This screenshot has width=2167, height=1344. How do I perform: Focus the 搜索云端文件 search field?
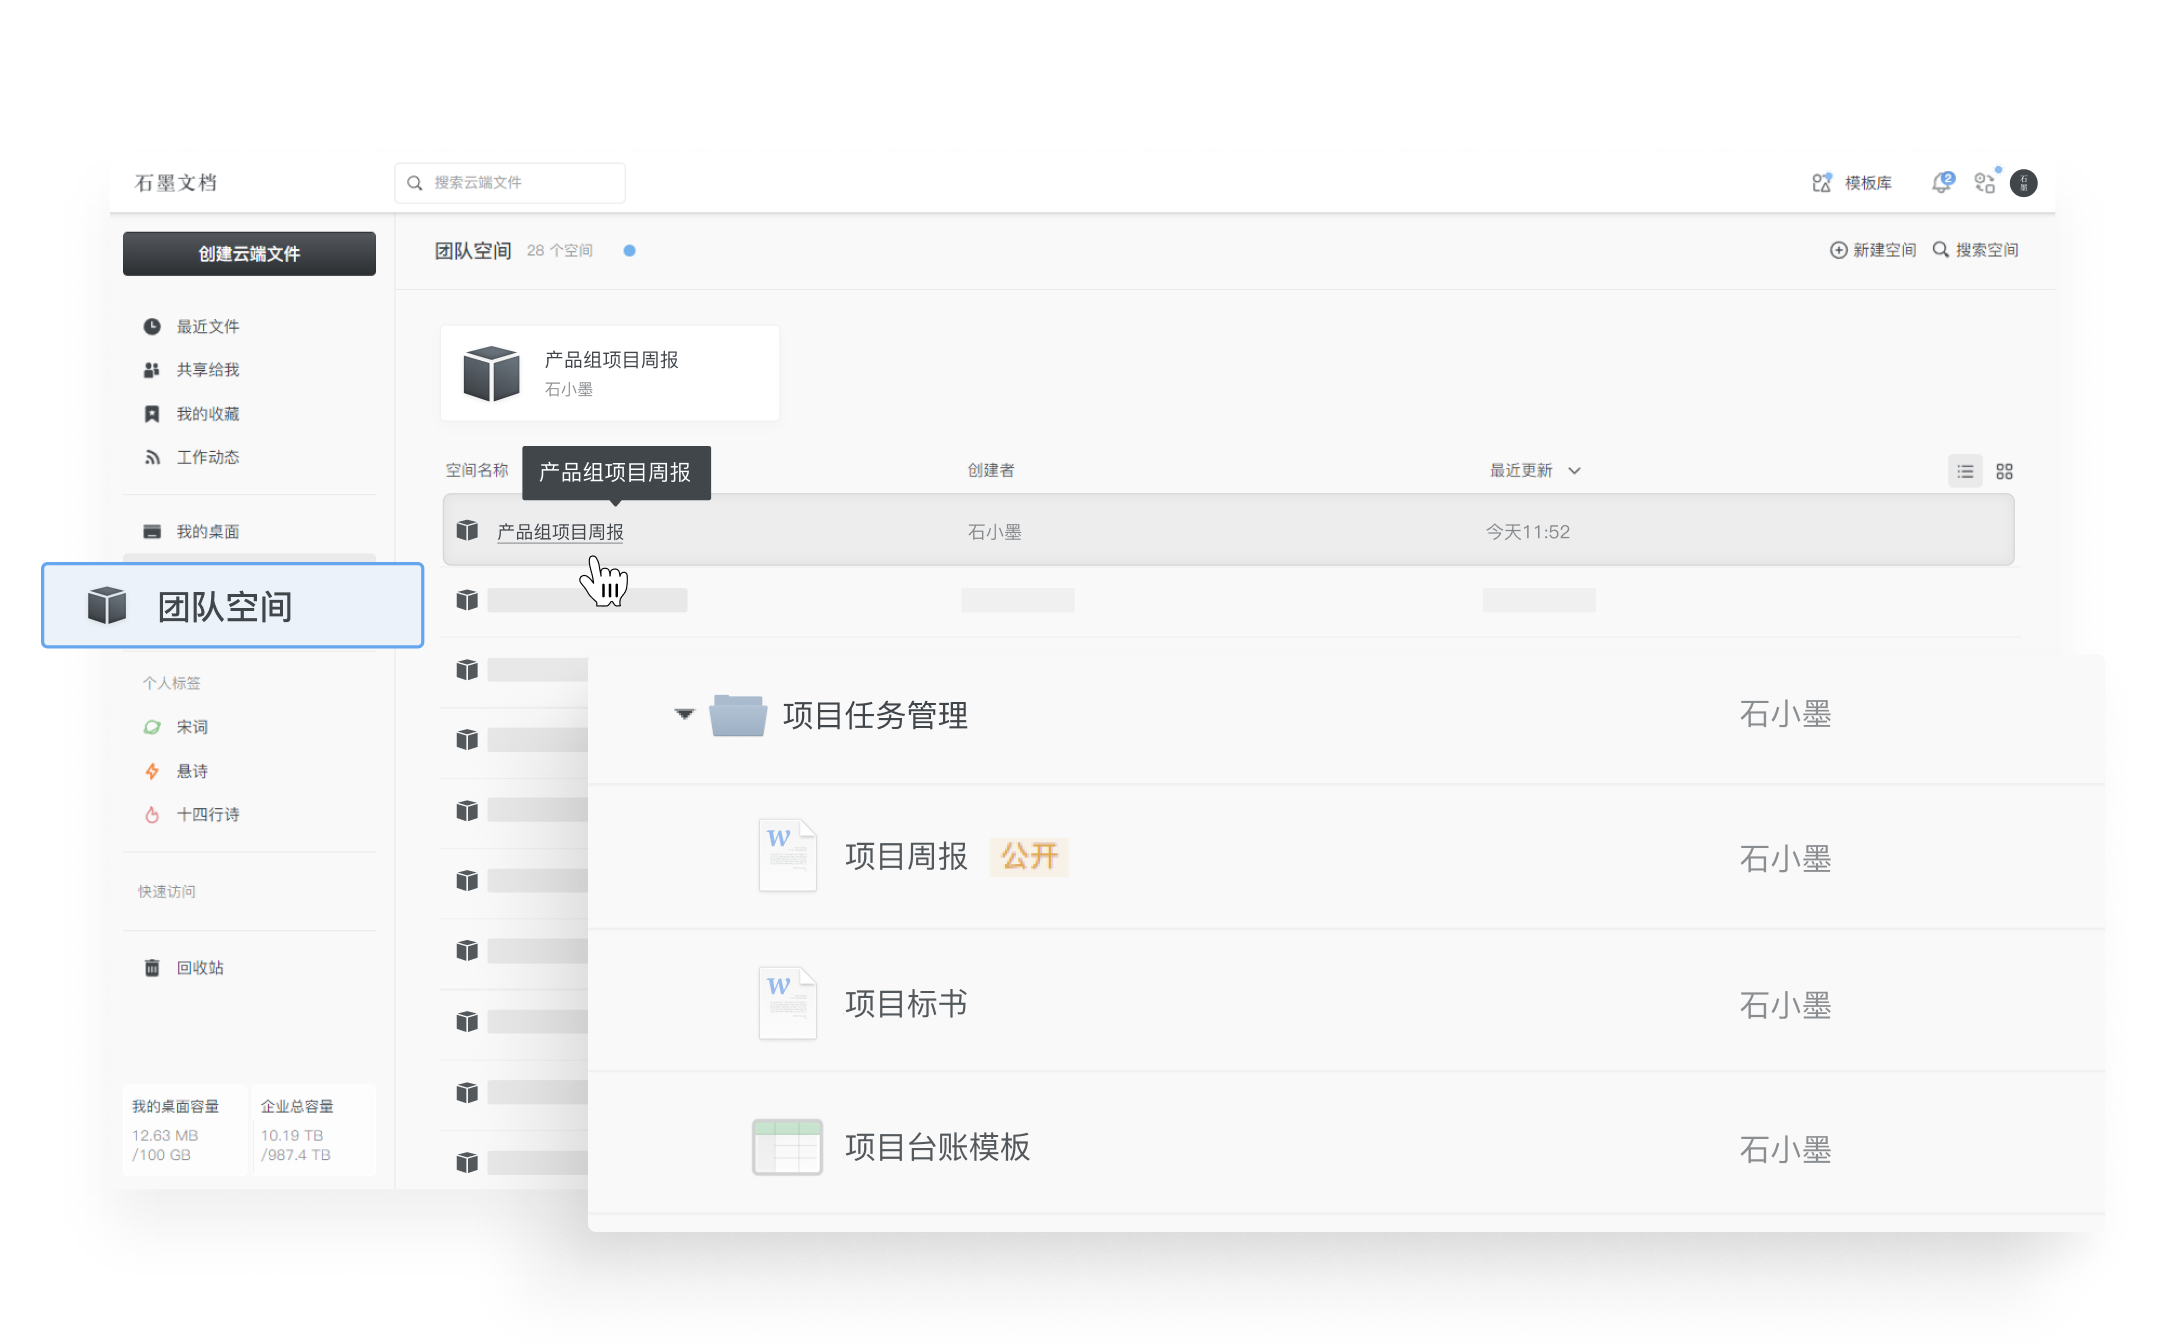(x=510, y=183)
